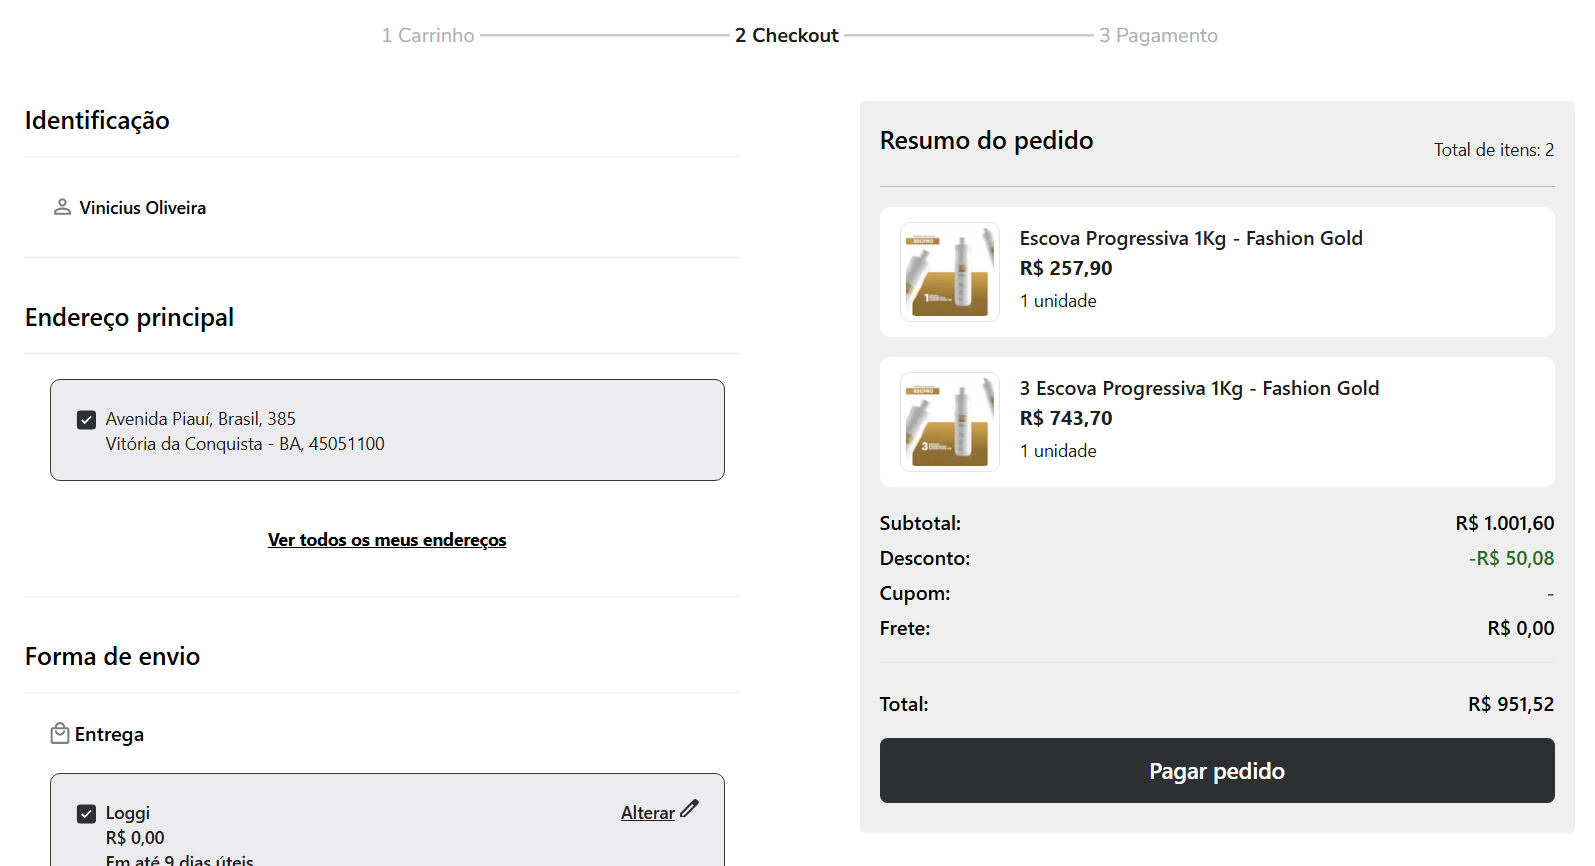This screenshot has height=866, width=1595.
Task: Go back to the 1 Carrinho step
Action: (x=428, y=36)
